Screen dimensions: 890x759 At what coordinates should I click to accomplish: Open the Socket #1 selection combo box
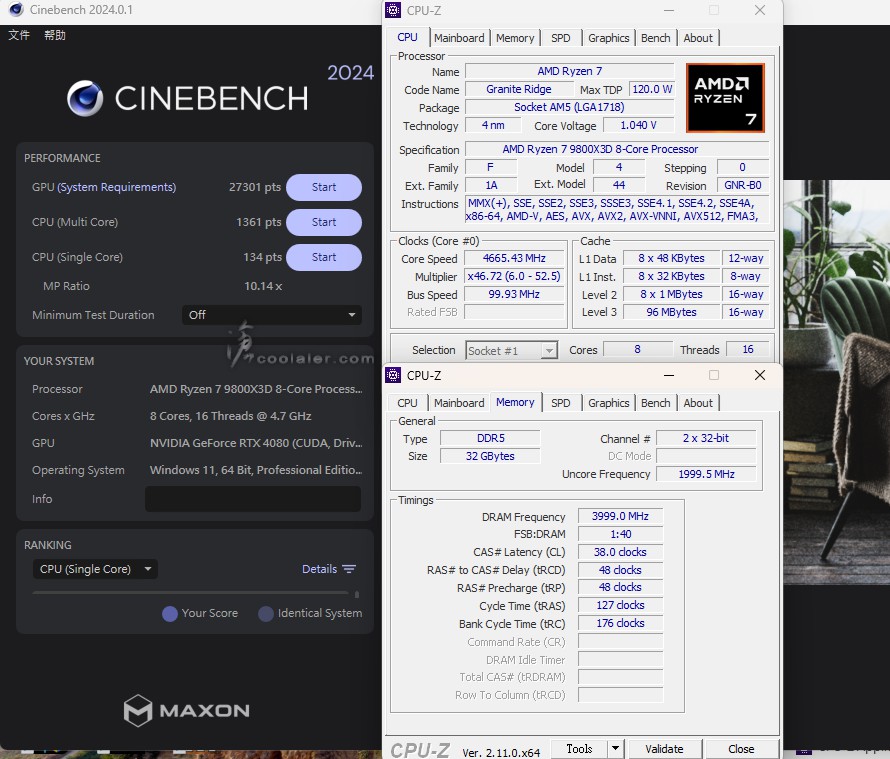coord(511,351)
